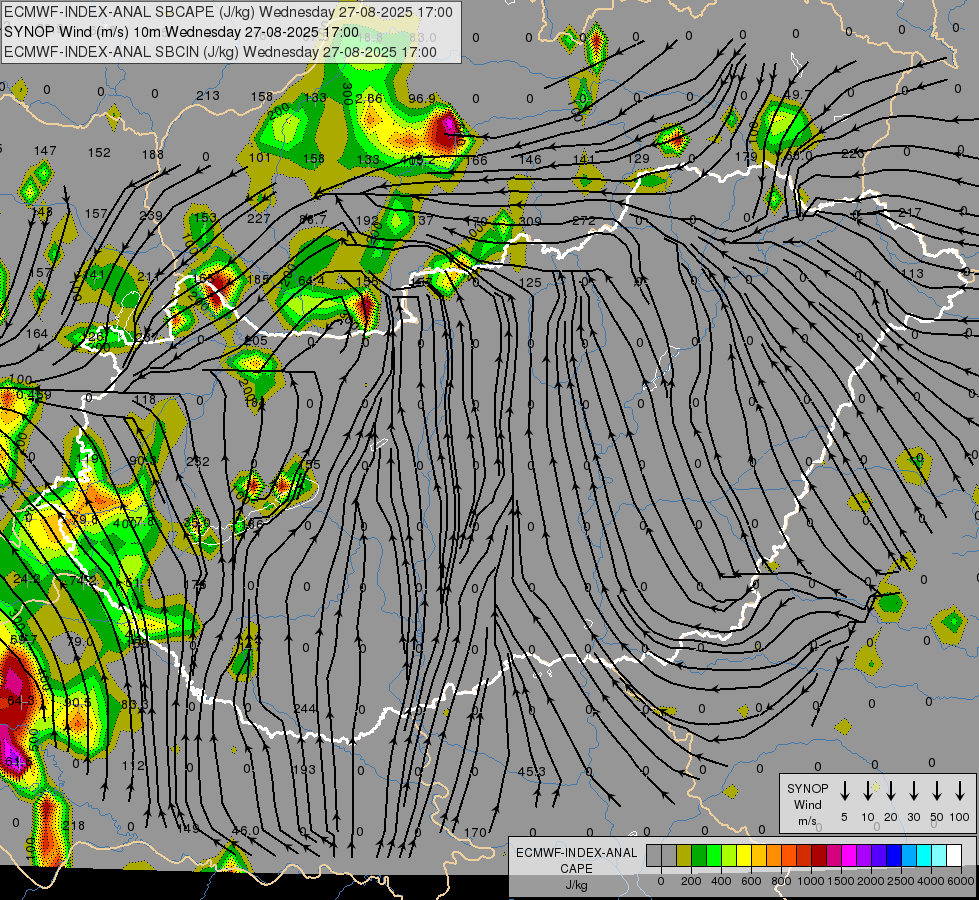Click the map value '272'
This screenshot has width=979, height=900.
(584, 220)
